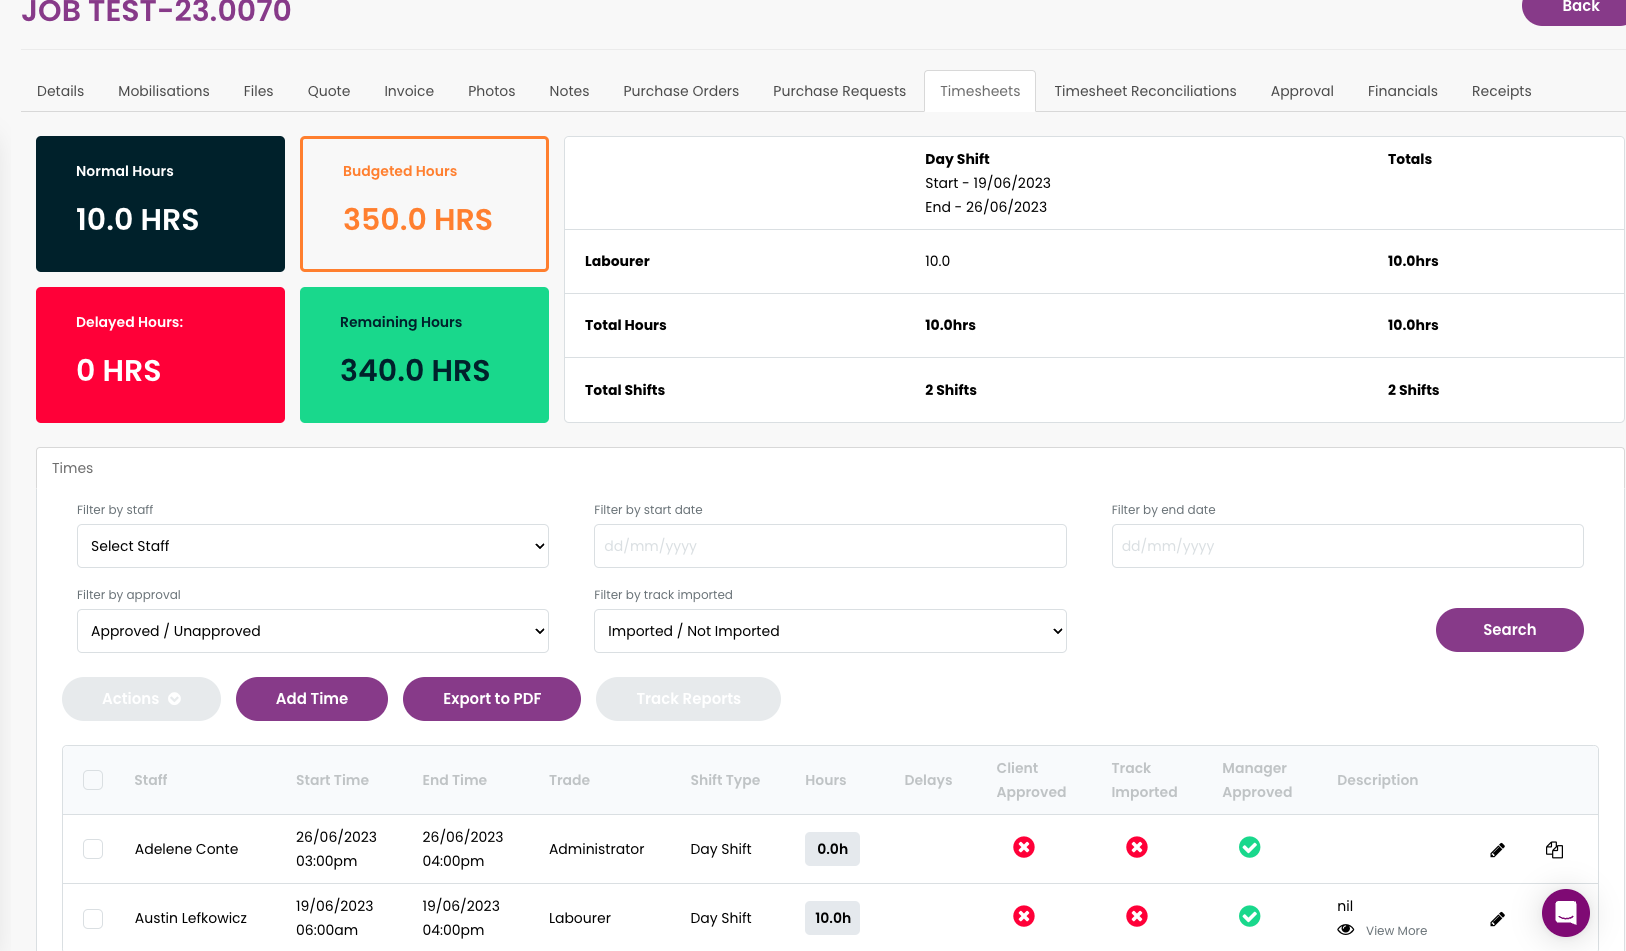Open the Imported / Not Imported dropdown
This screenshot has width=1626, height=951.
click(830, 631)
